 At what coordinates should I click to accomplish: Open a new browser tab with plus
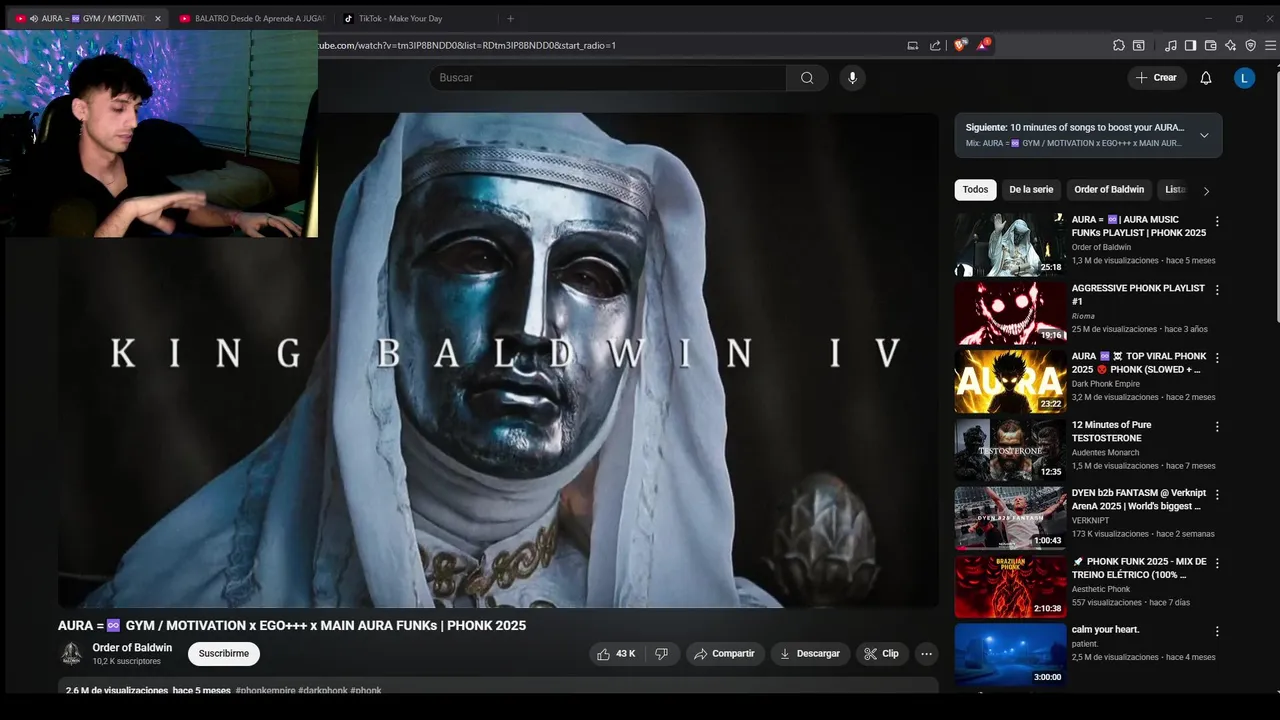(510, 18)
